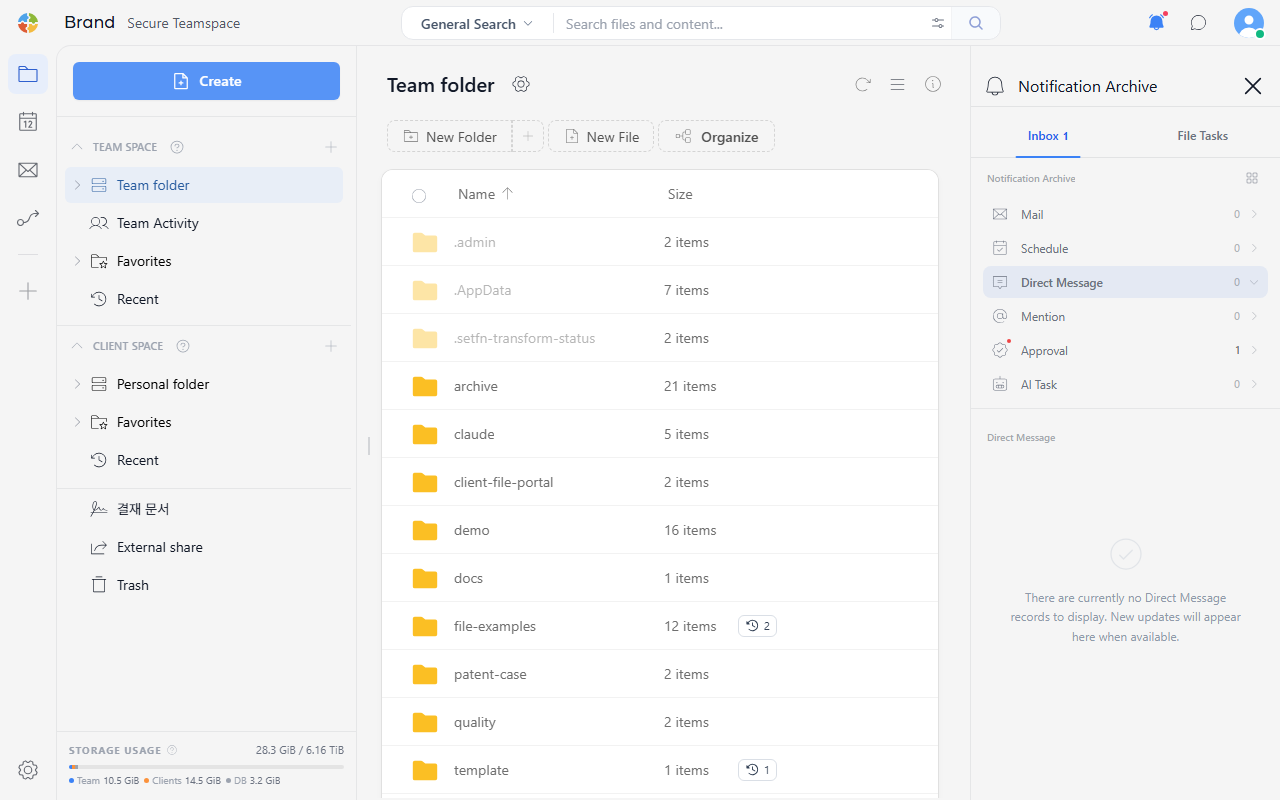Click New Folder button
Viewport: 1280px width, 800px height.
click(x=450, y=136)
